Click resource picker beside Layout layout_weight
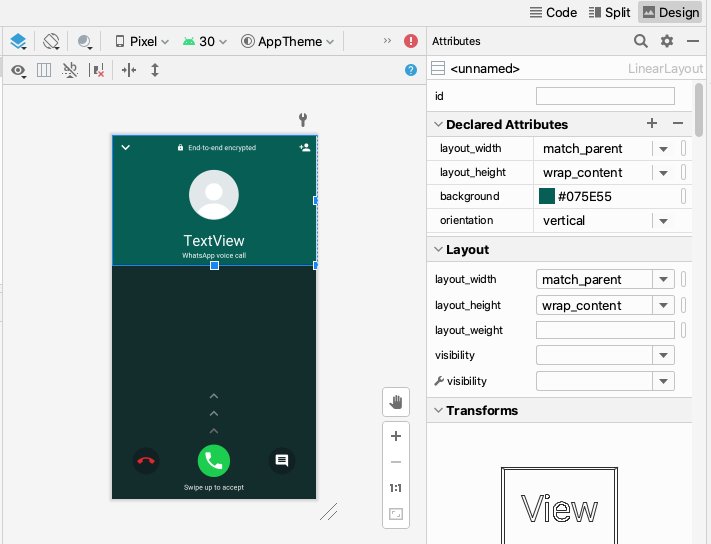Image resolution: width=711 pixels, height=544 pixels. (684, 330)
